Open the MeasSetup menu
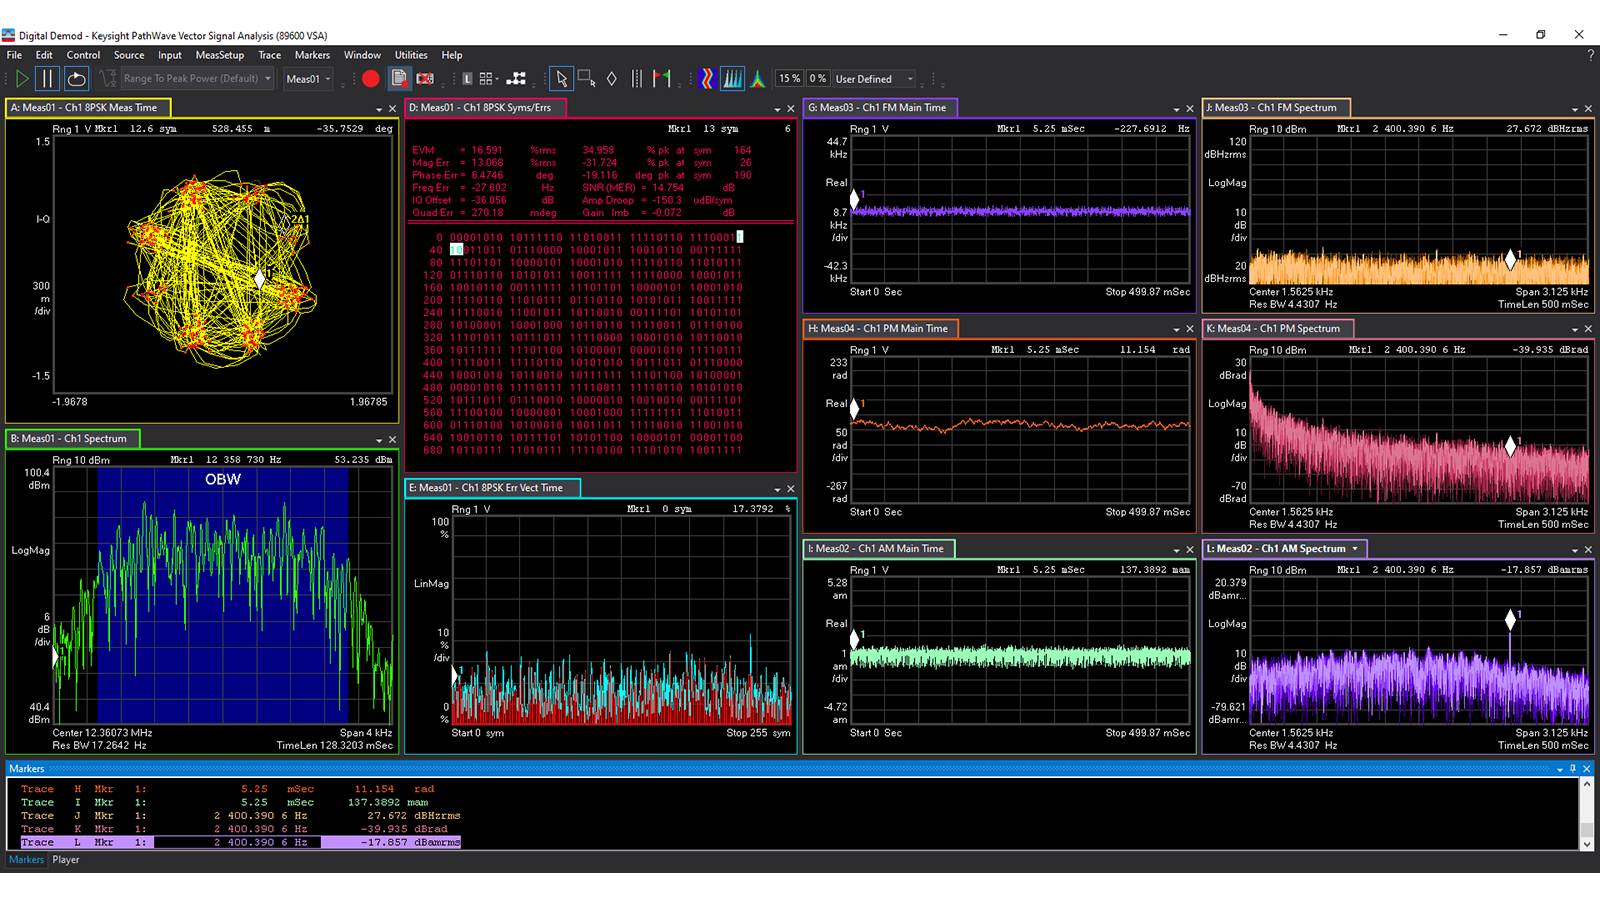This screenshot has height=900, width=1600. [219, 55]
